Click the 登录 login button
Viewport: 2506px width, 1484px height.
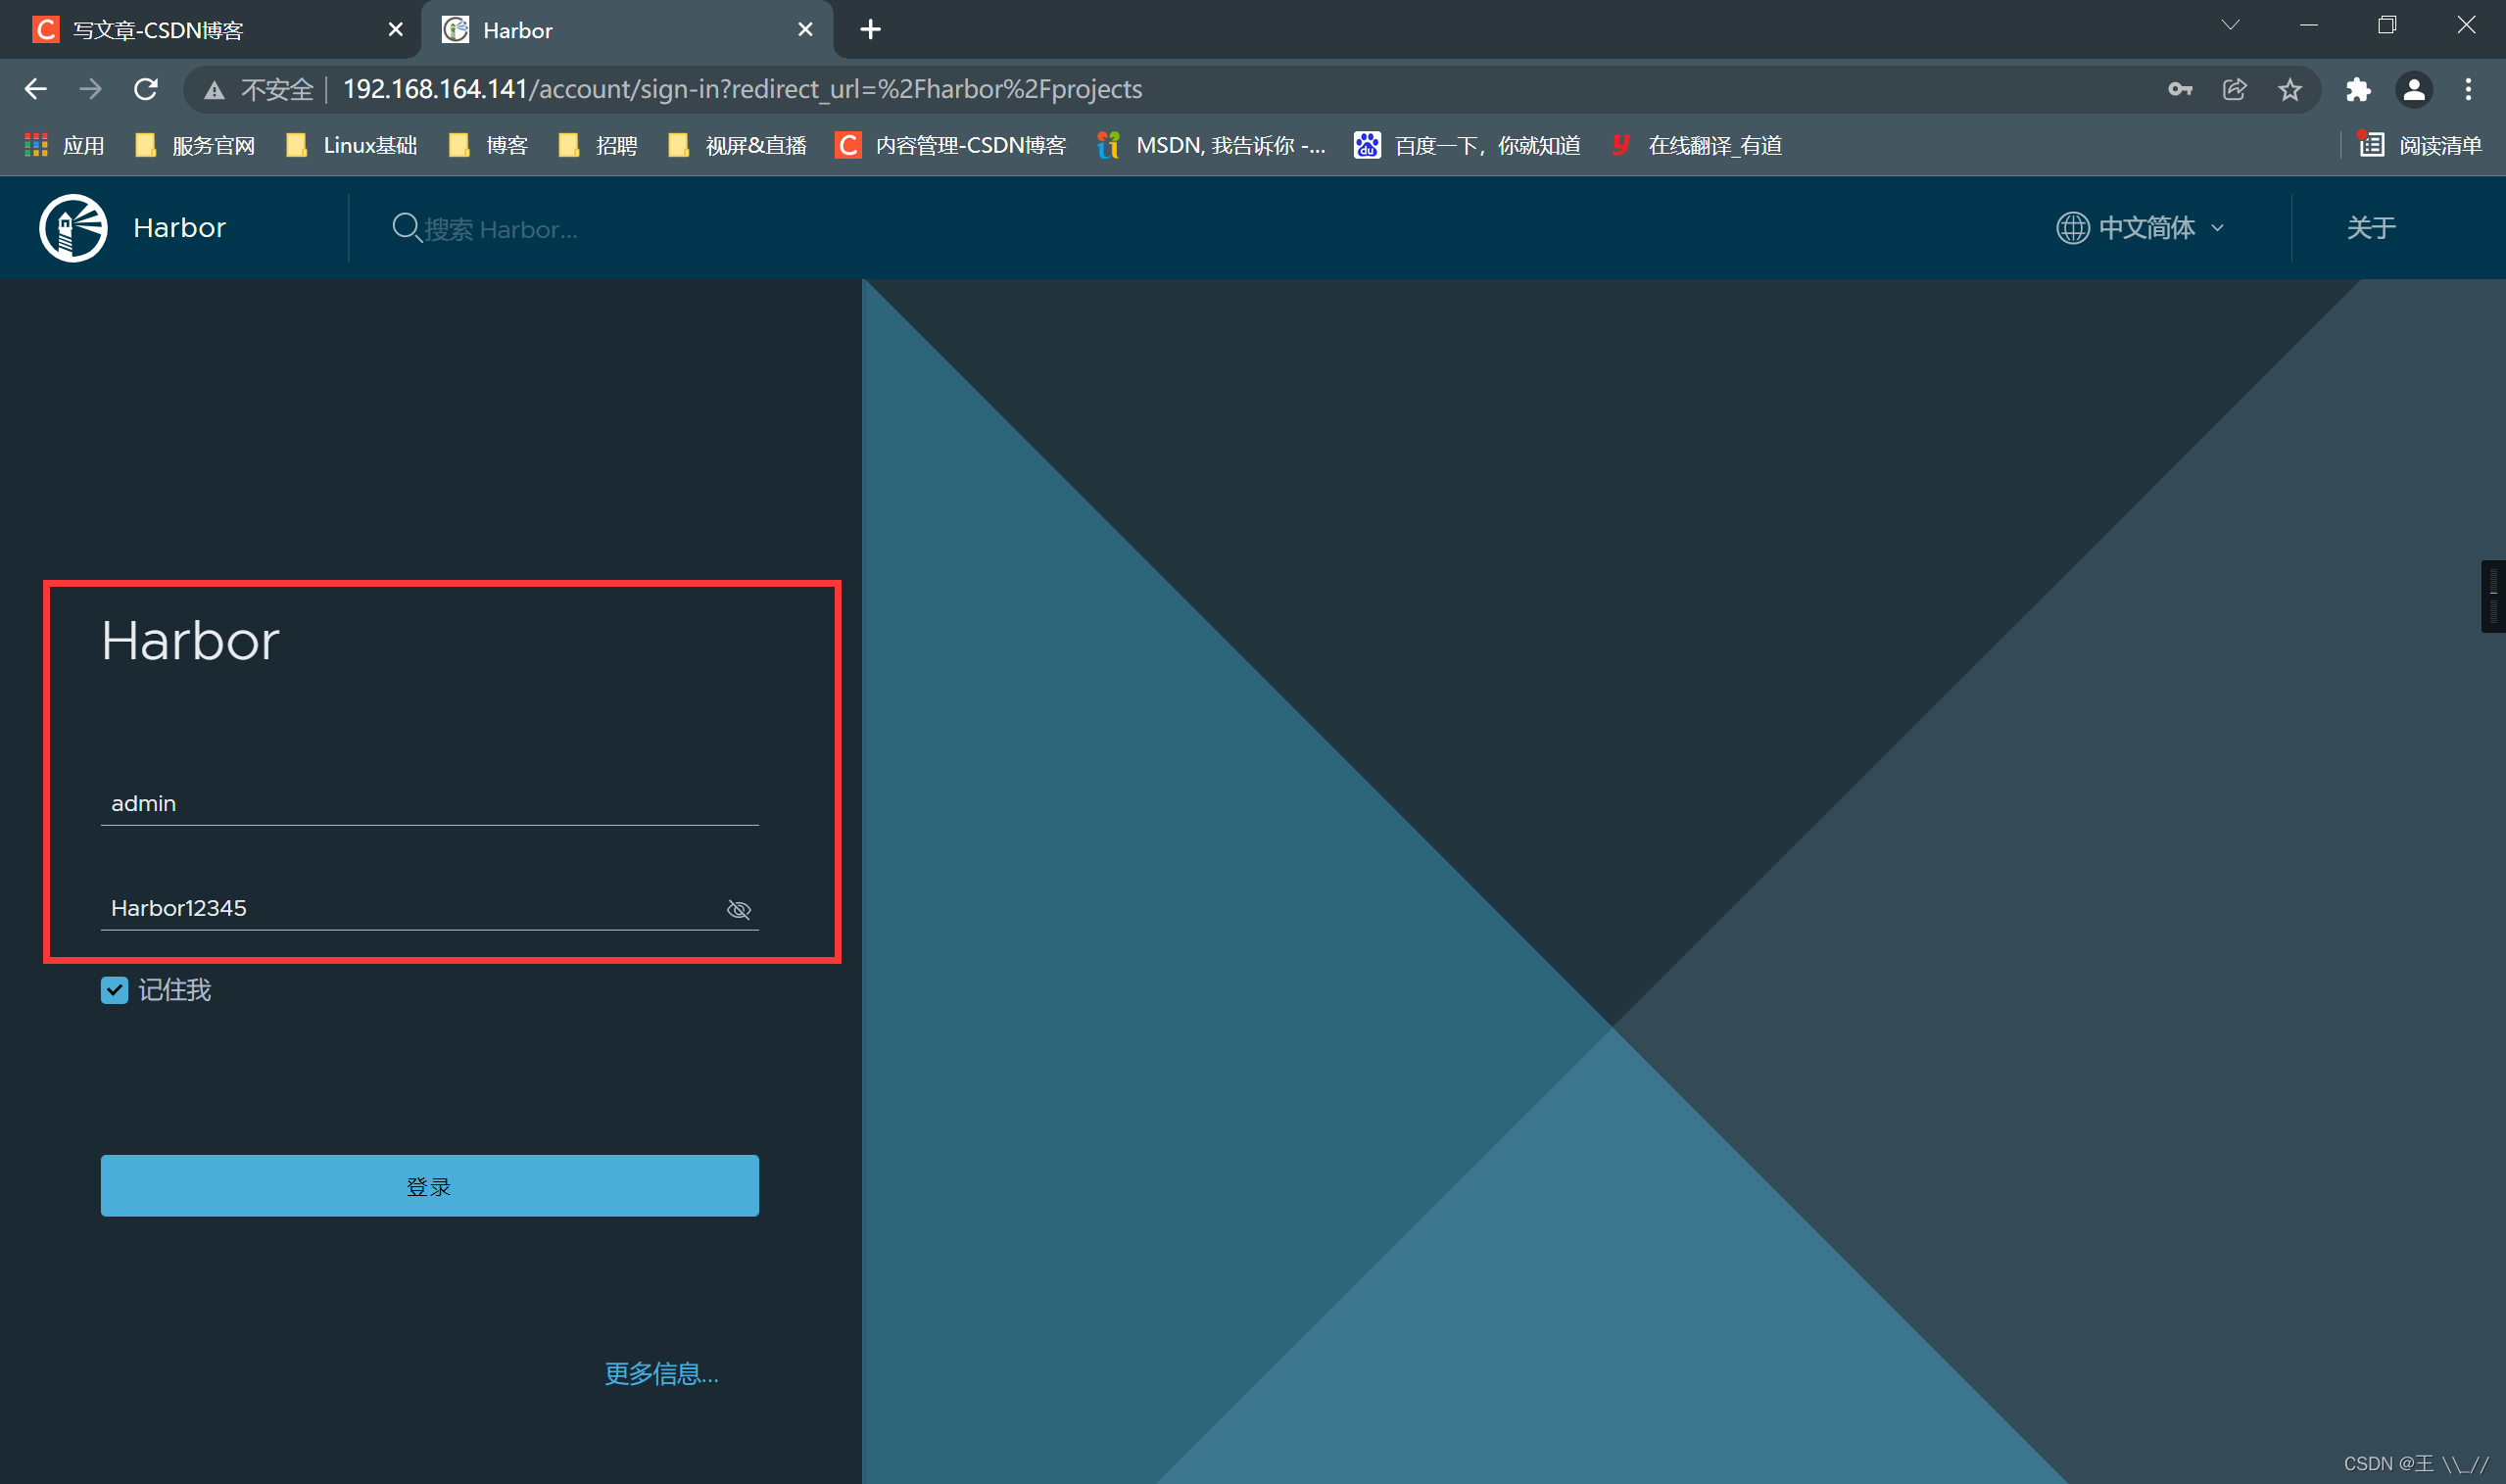[429, 1186]
